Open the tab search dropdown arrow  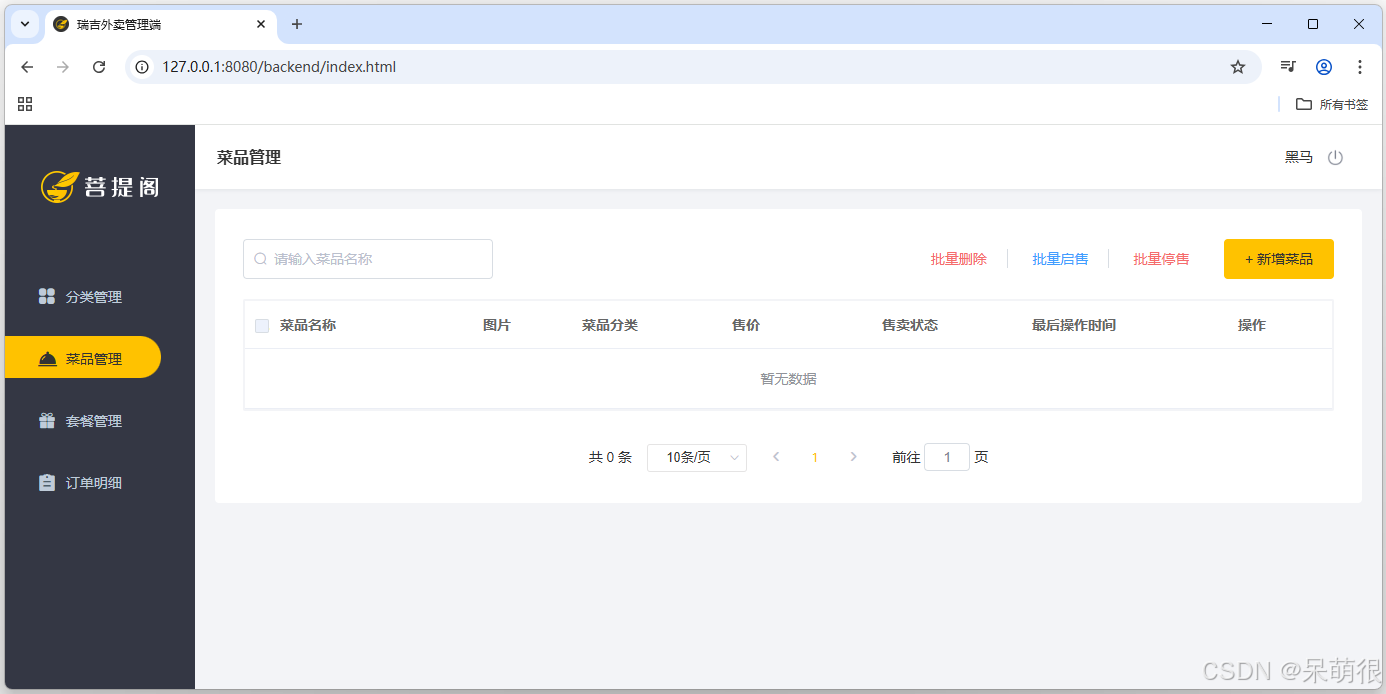[x=25, y=24]
